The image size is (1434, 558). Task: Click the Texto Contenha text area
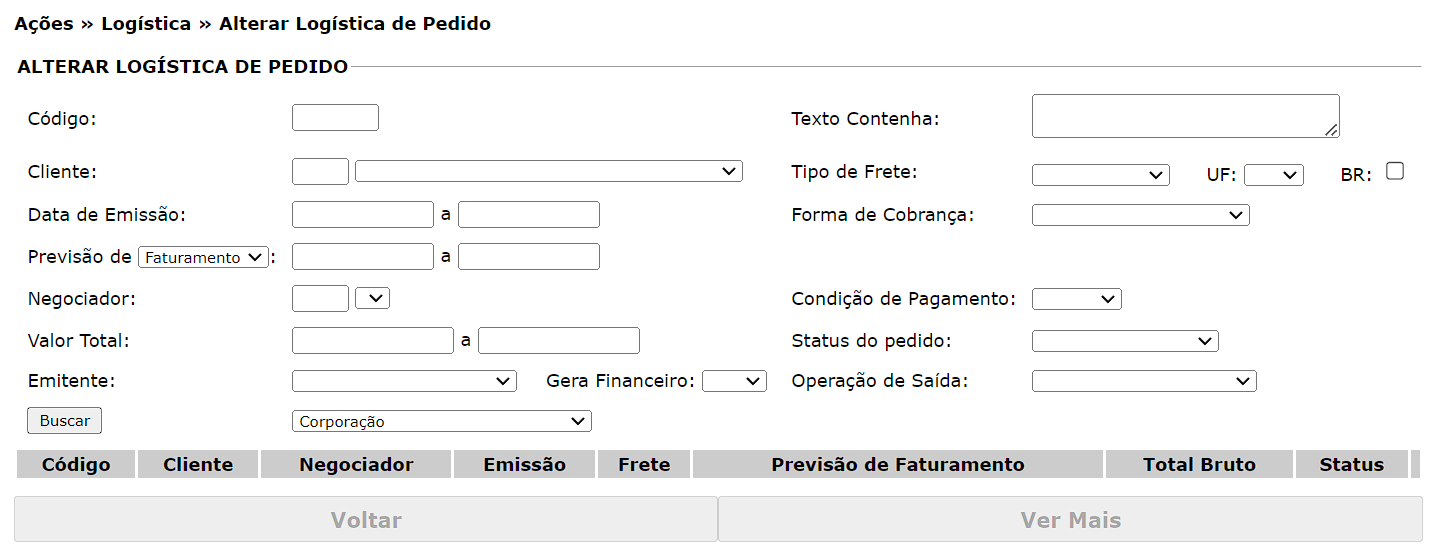(x=1185, y=116)
